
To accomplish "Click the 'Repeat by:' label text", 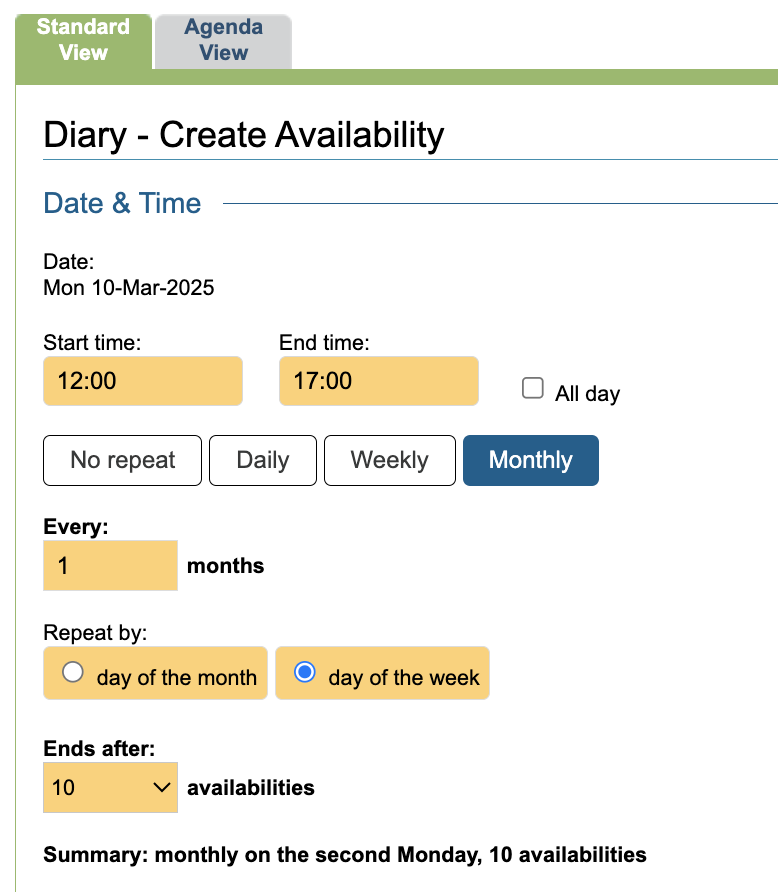I will (95, 632).
